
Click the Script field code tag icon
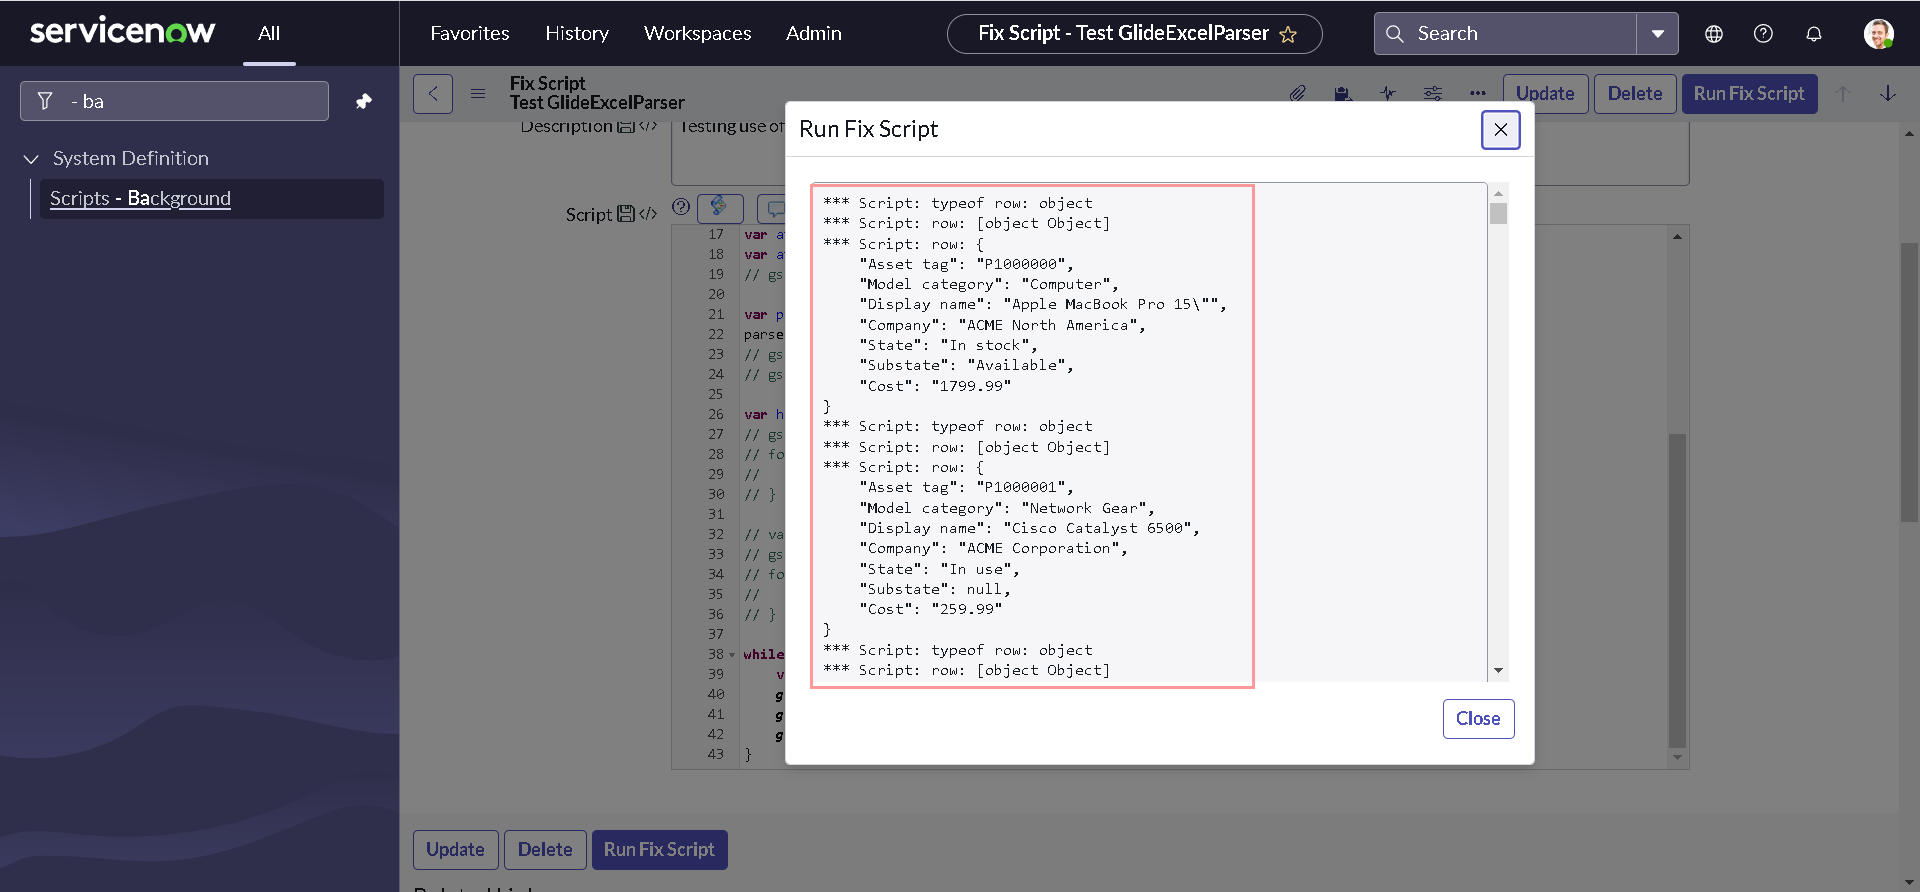pos(648,214)
